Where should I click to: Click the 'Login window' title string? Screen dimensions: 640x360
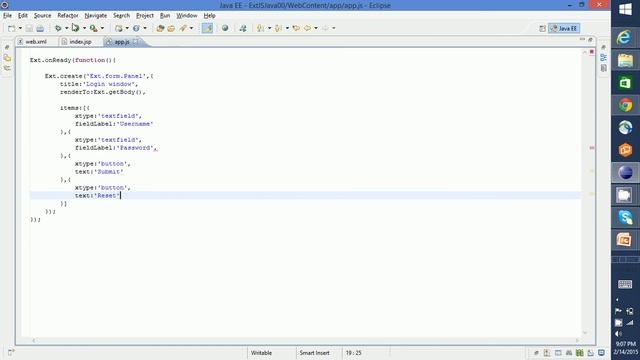point(109,84)
